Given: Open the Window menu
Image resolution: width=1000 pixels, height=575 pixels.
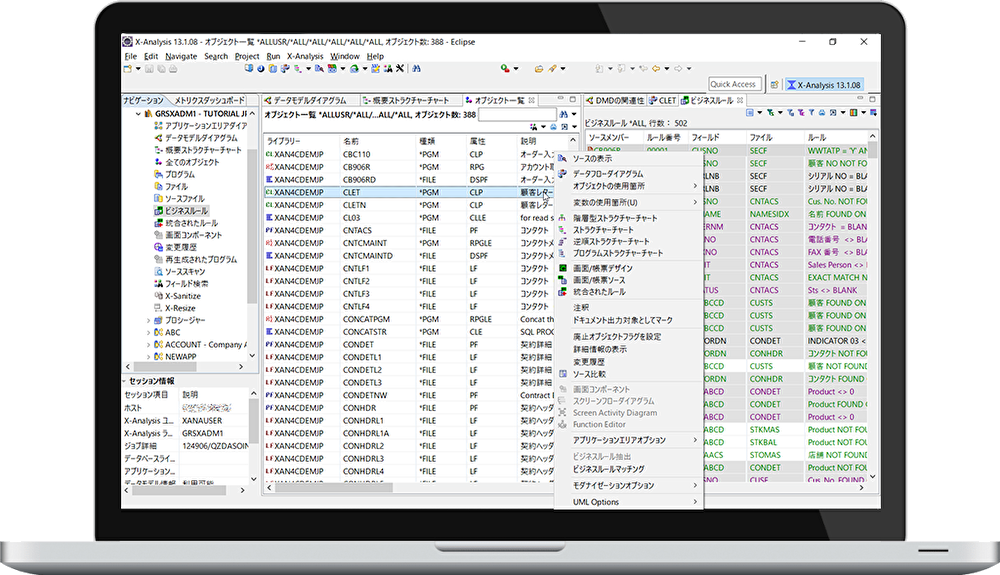Looking at the screenshot, I should point(345,56).
